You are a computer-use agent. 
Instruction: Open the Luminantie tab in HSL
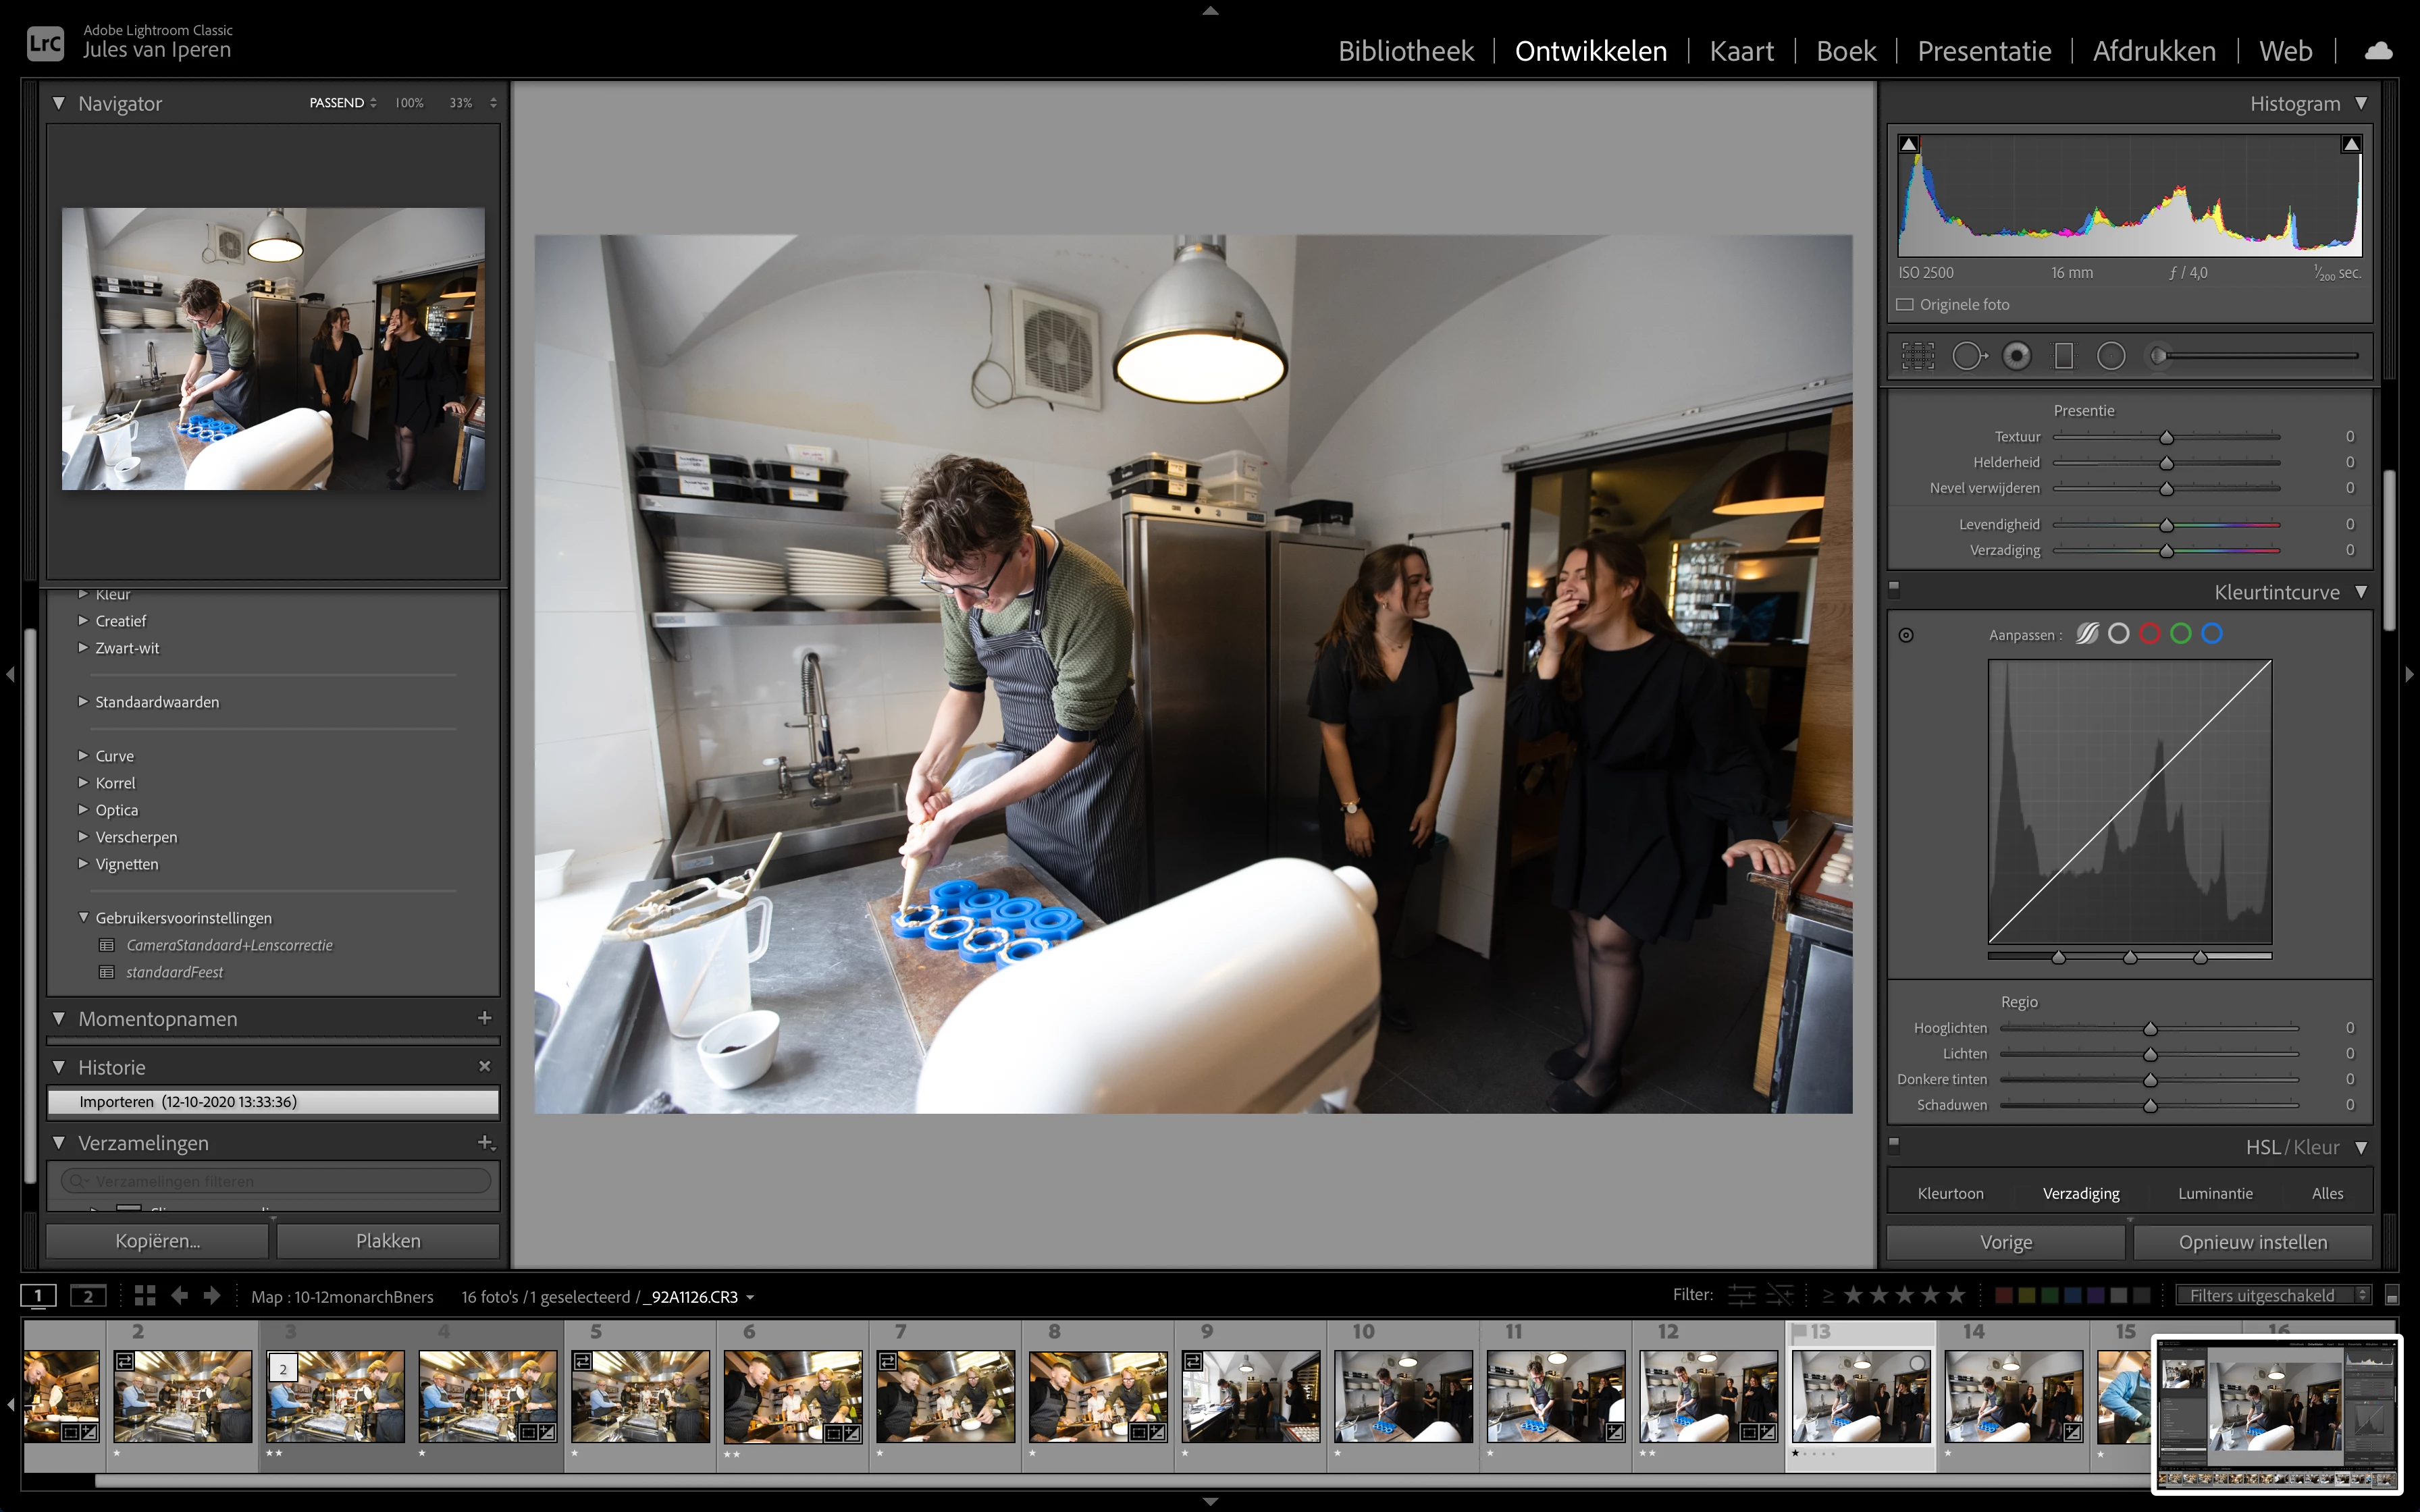click(x=2215, y=1193)
